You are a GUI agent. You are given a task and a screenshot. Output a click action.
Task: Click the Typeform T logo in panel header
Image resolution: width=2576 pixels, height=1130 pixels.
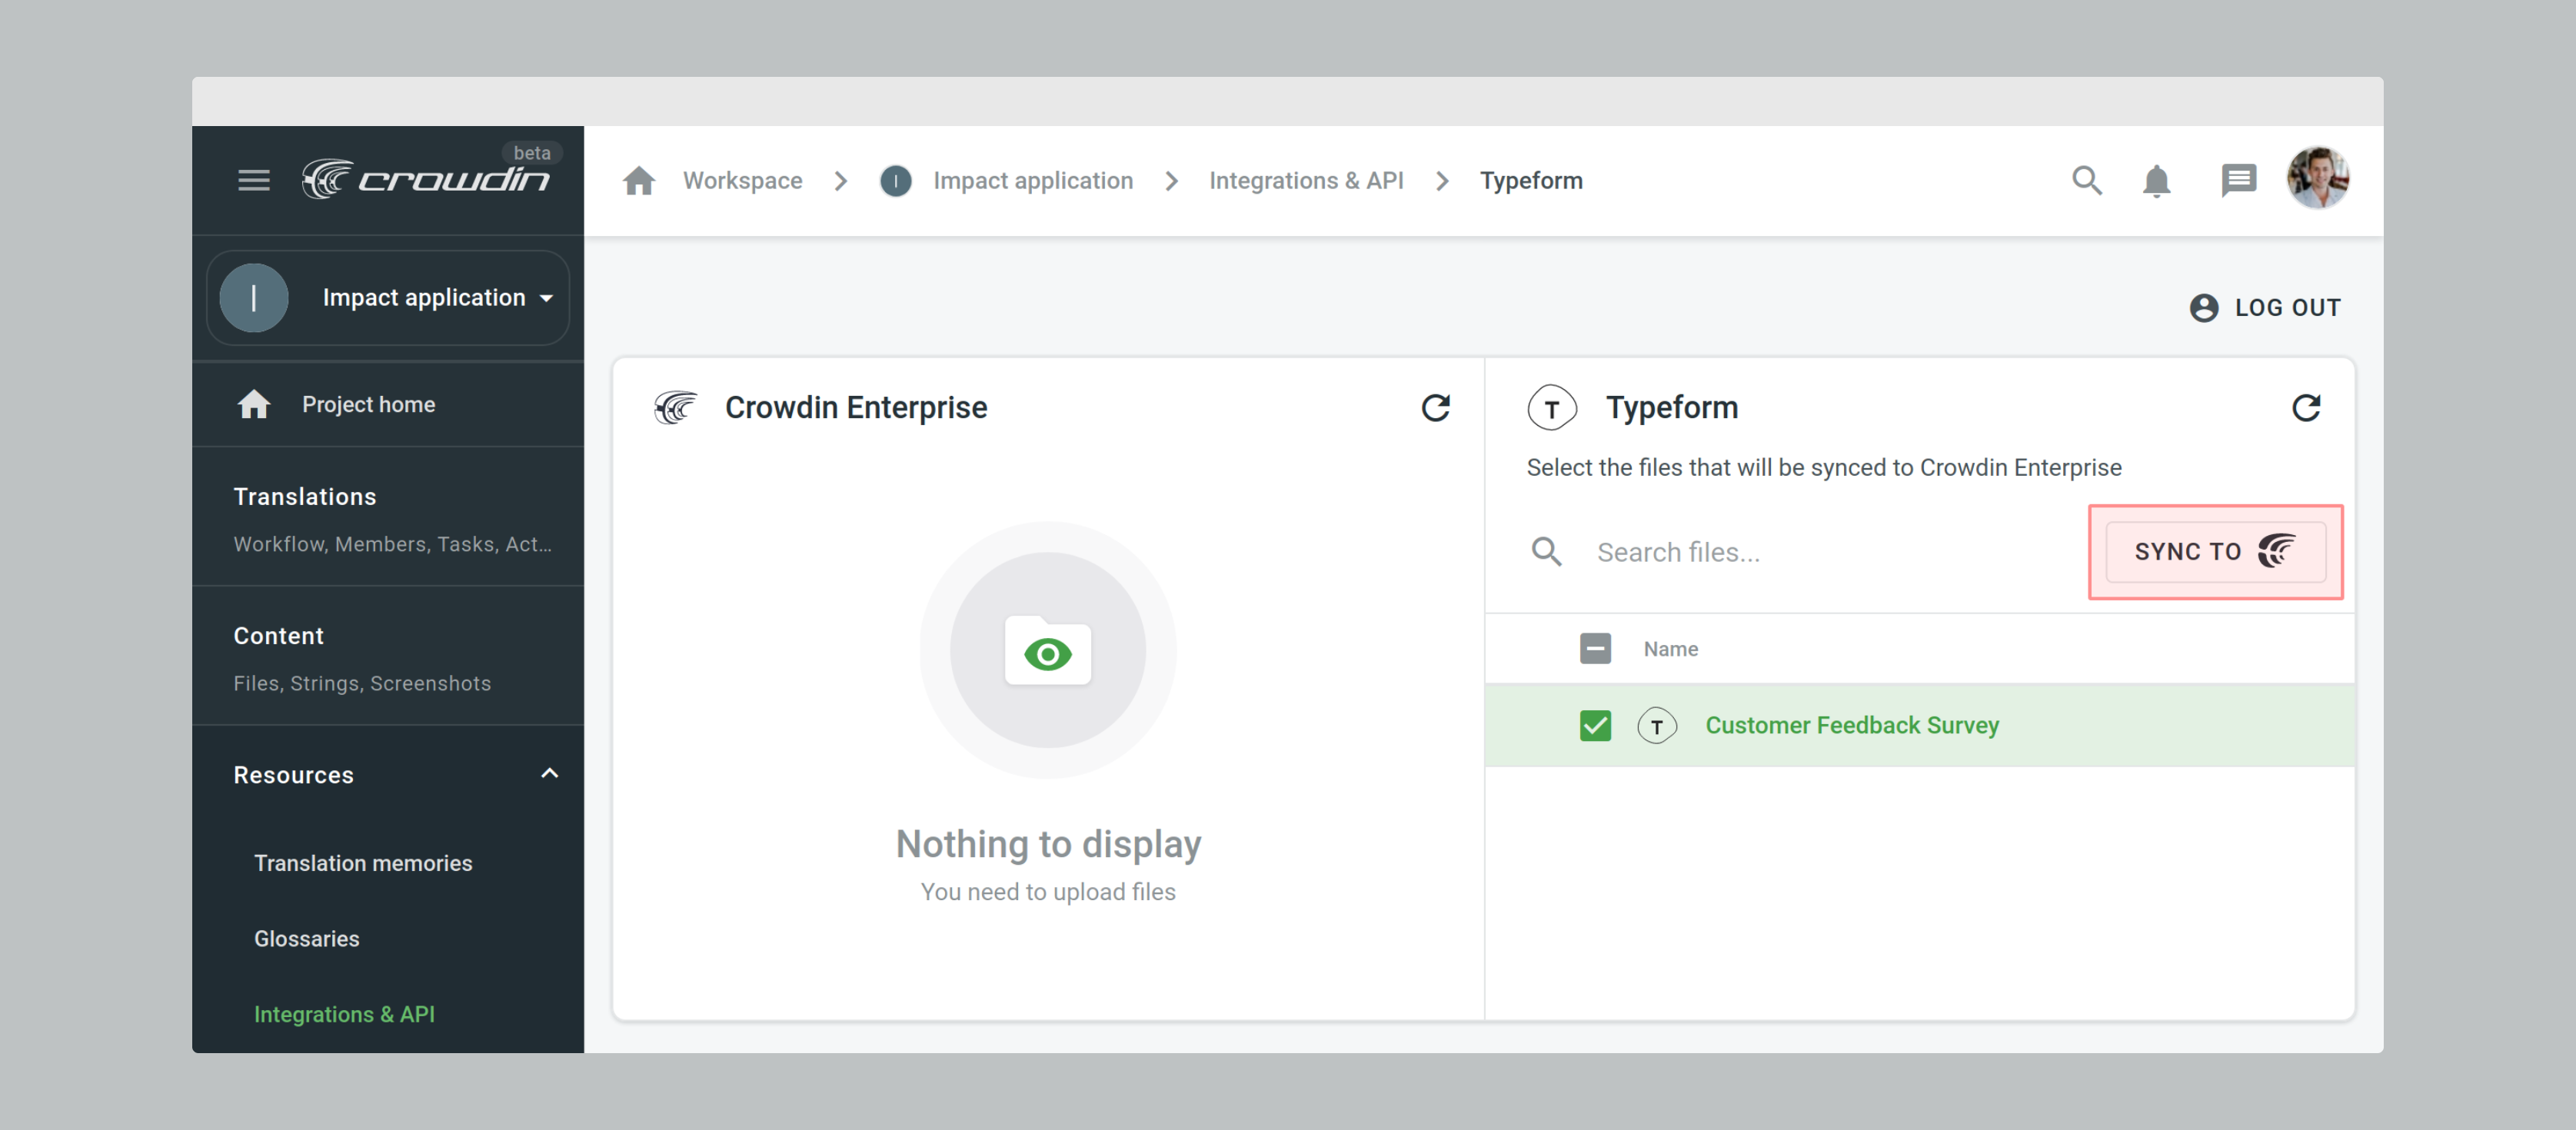tap(1552, 408)
